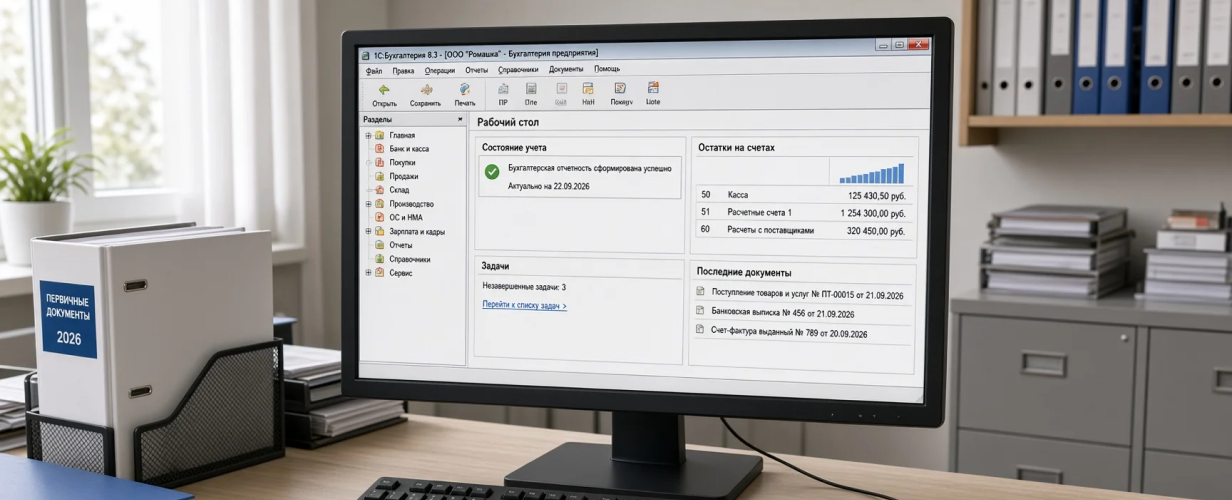Open Главная section via its tree icon
The height and width of the screenshot is (500, 1232).
point(380,135)
